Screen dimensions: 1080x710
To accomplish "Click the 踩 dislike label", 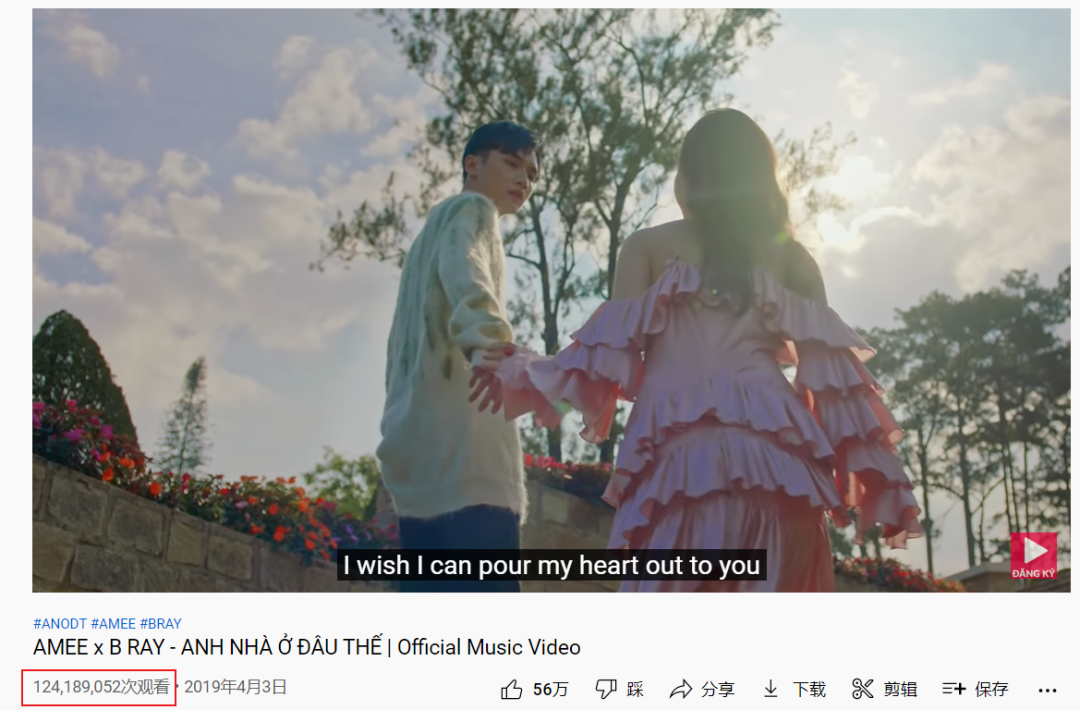I will 635,689.
